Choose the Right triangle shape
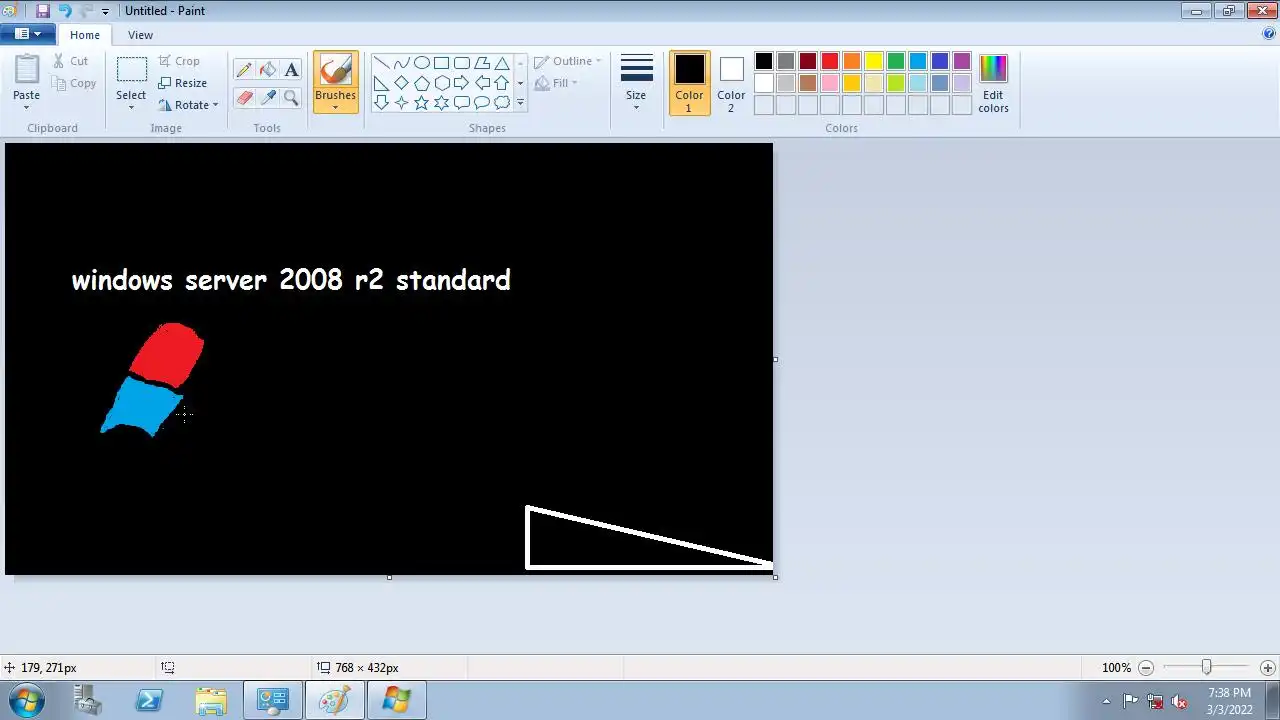 point(381,83)
